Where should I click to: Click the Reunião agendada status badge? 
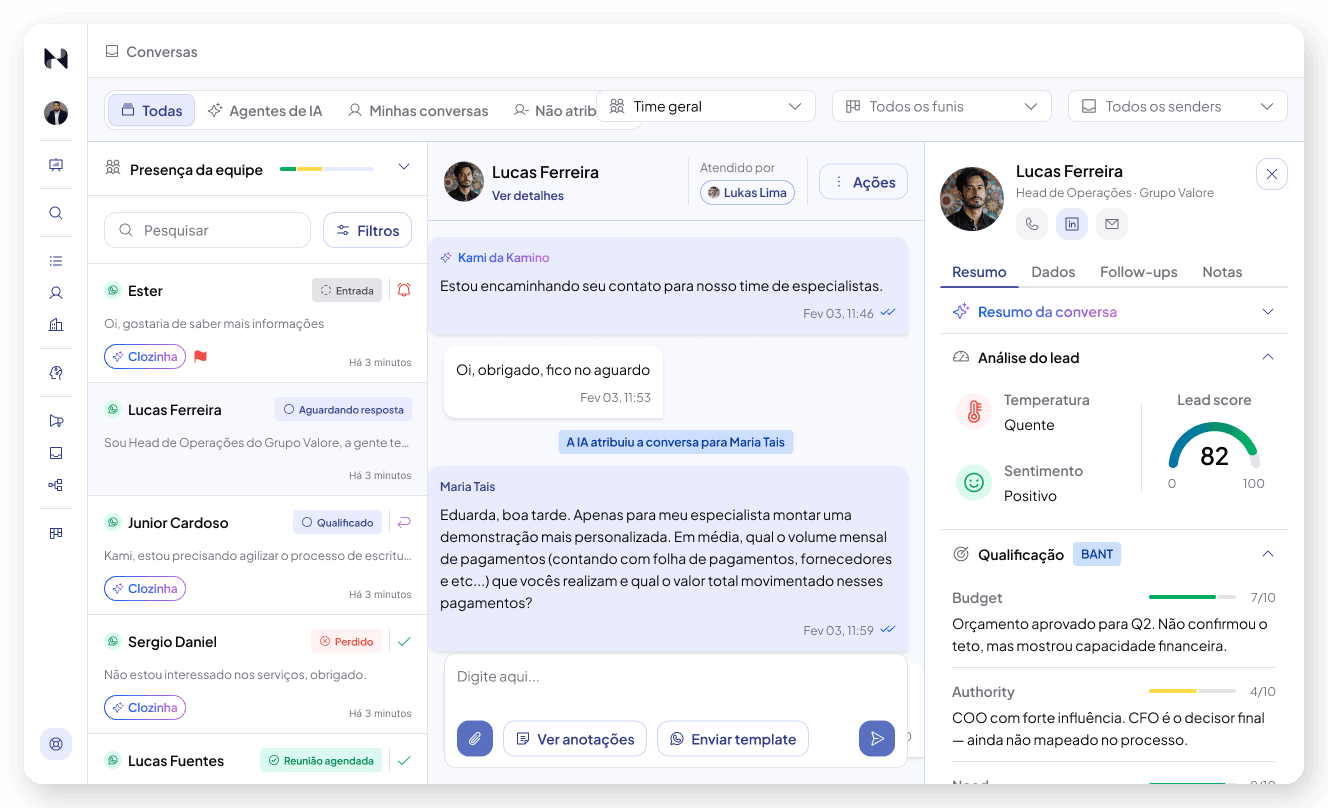tap(321, 760)
